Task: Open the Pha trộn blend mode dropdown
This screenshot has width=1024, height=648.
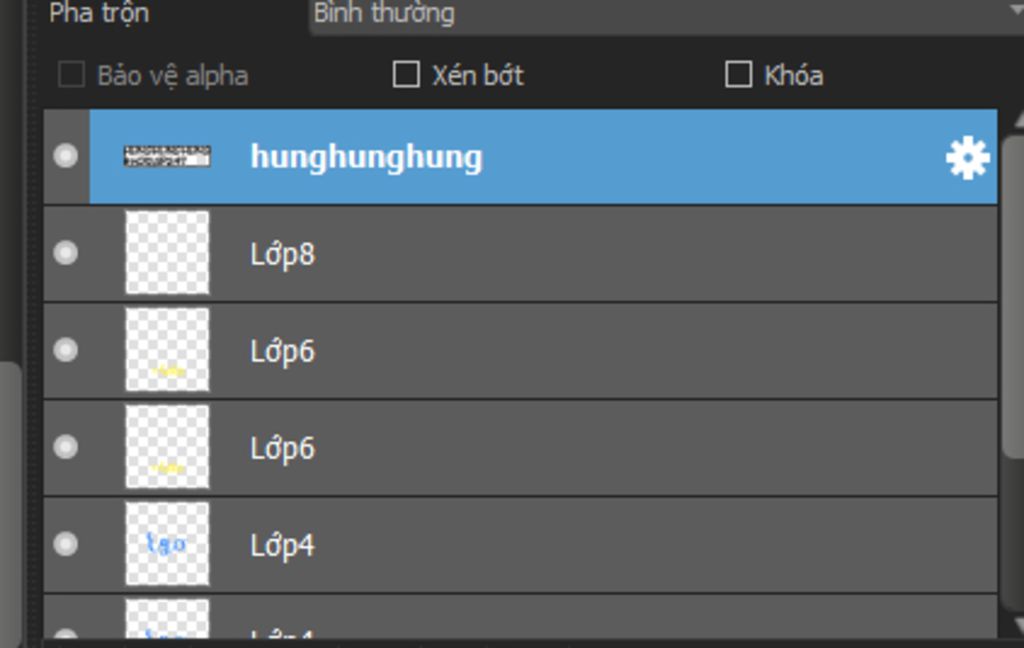Action: click(660, 14)
